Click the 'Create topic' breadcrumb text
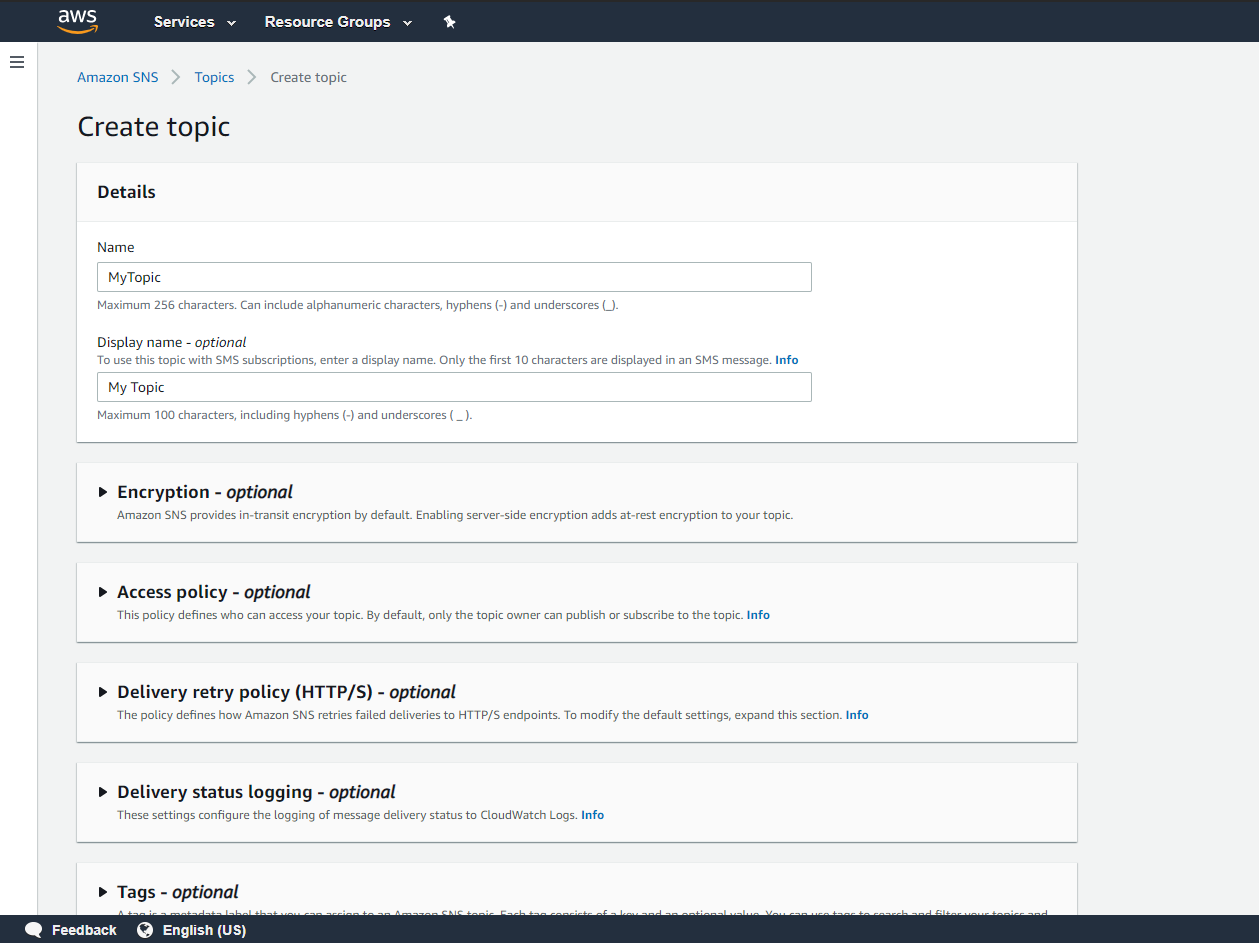The image size is (1259, 943). tap(309, 77)
